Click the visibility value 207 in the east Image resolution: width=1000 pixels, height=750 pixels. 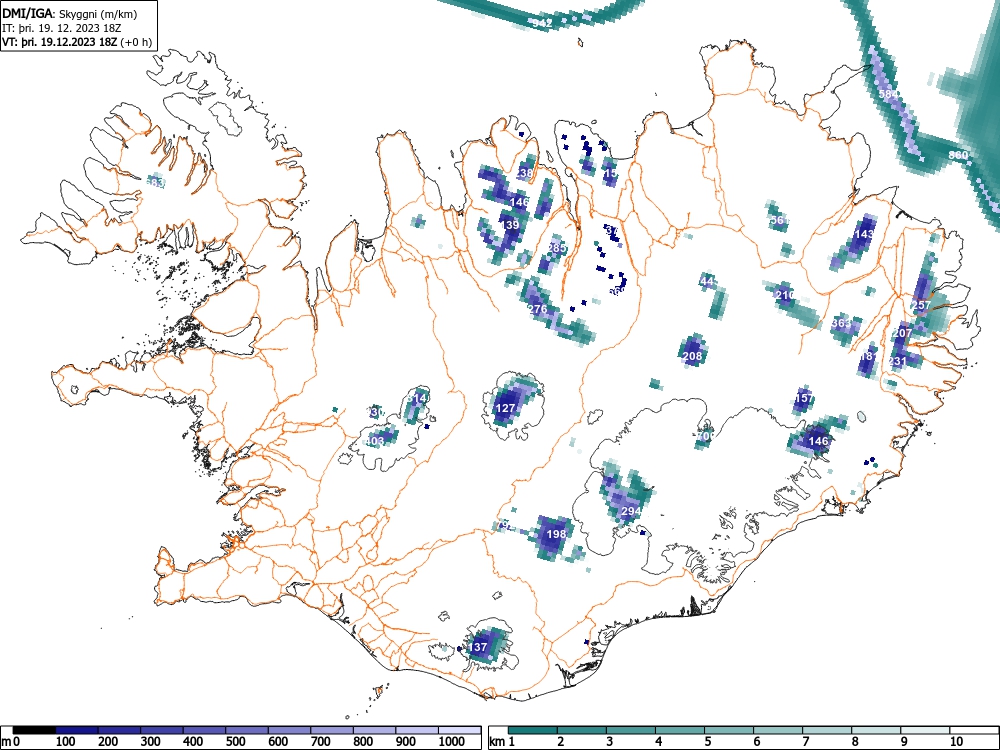click(x=902, y=332)
